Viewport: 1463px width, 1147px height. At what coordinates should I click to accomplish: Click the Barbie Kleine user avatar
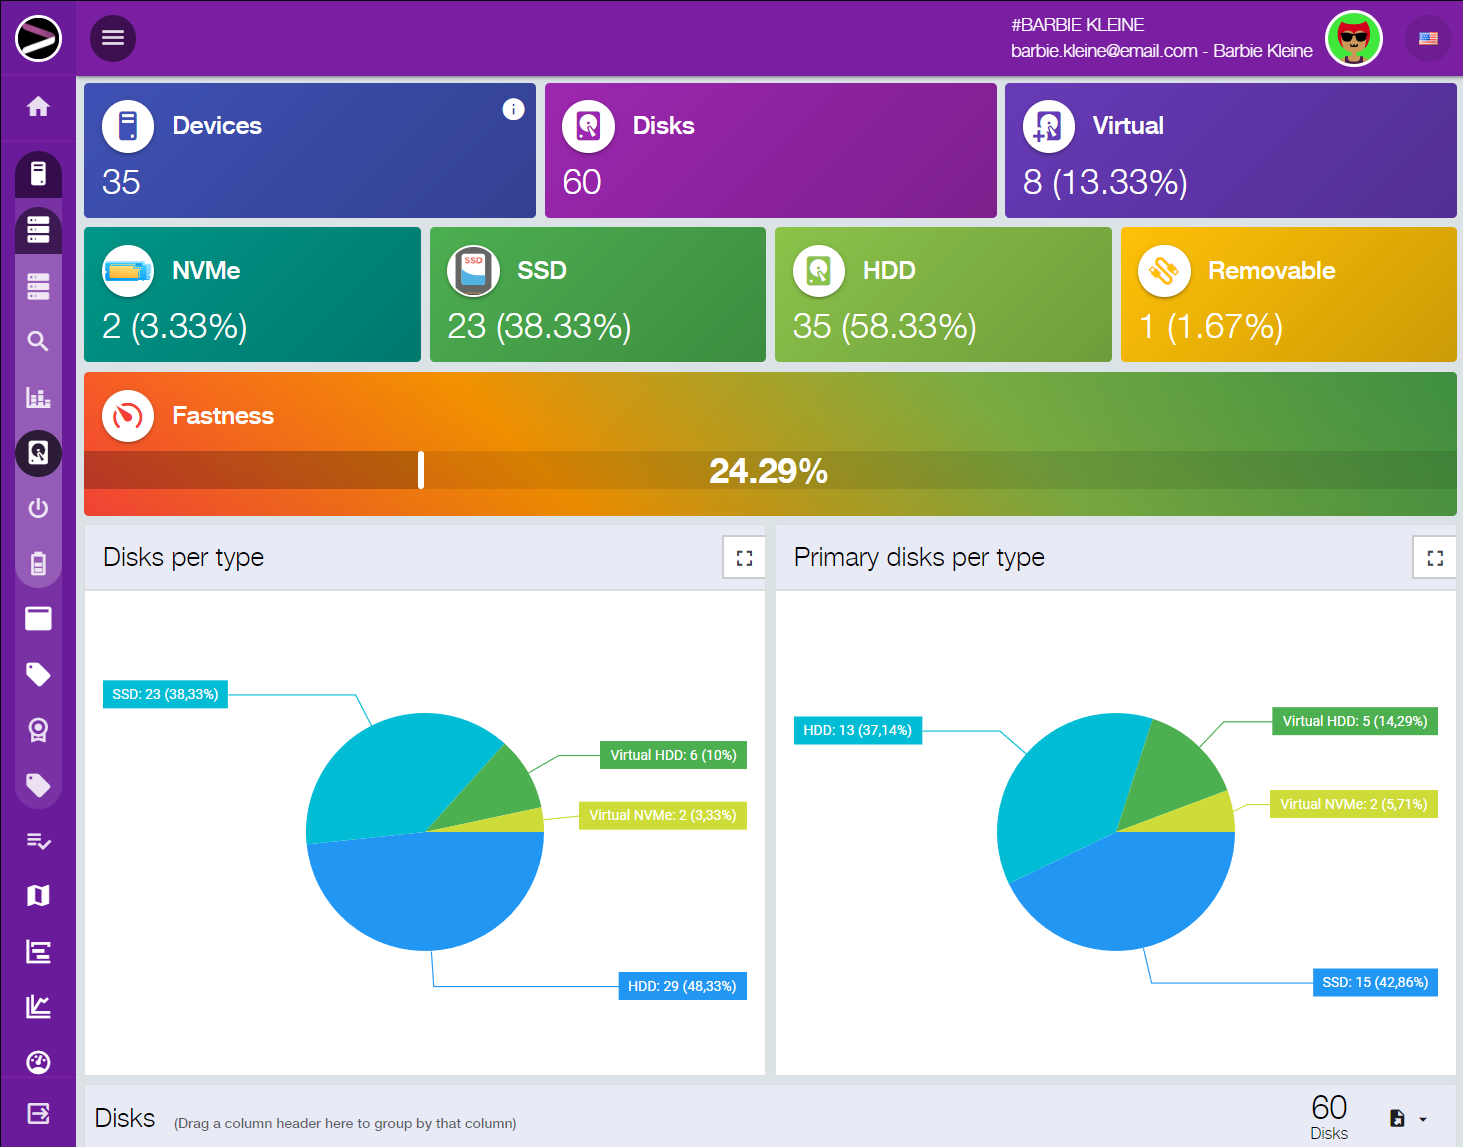click(1353, 39)
